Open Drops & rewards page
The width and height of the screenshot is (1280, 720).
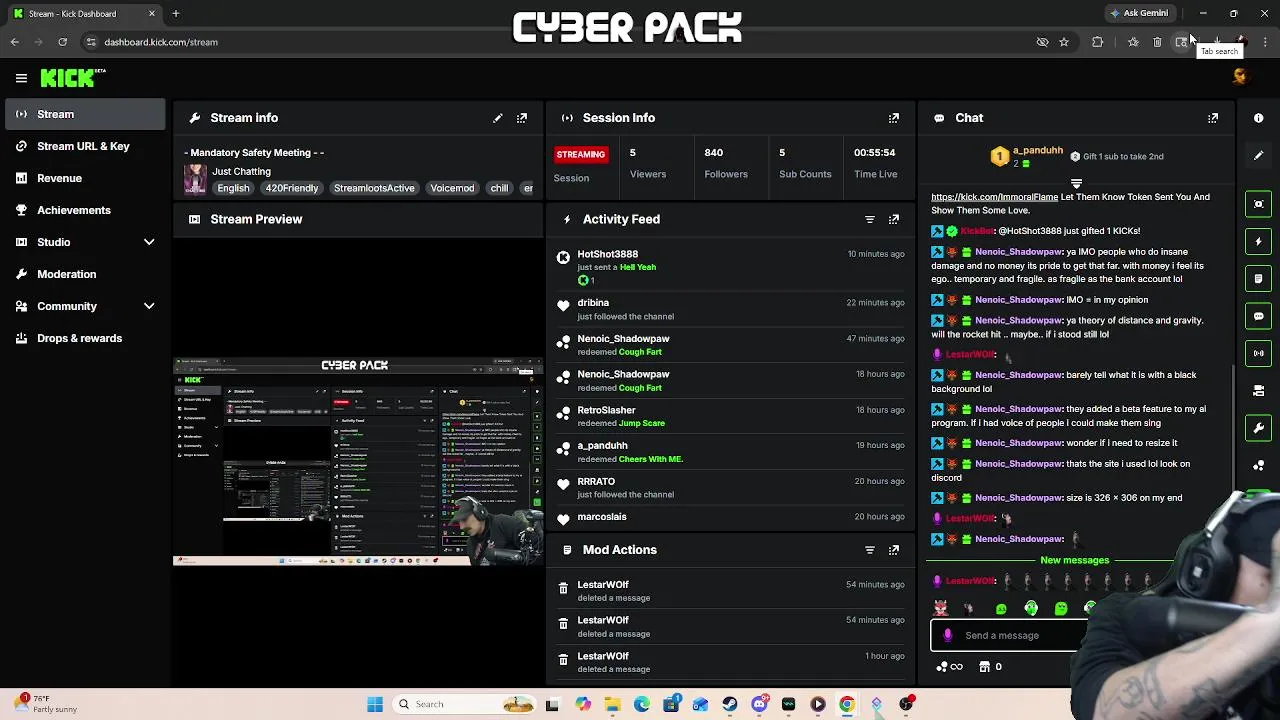tap(84, 338)
